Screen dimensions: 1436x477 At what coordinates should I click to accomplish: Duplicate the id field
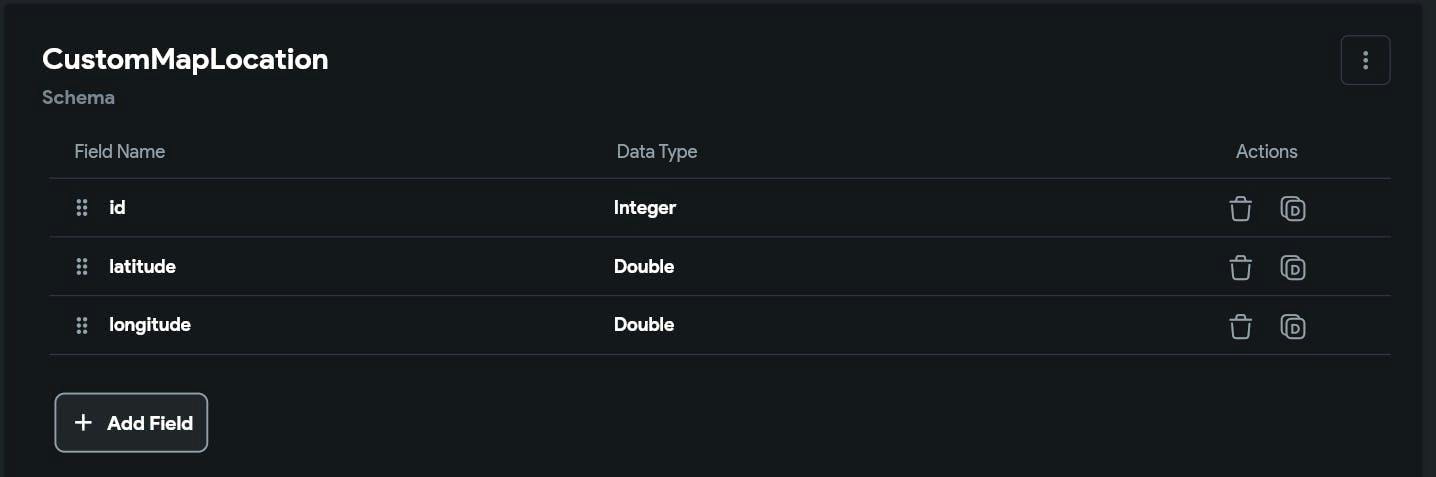pos(1293,209)
